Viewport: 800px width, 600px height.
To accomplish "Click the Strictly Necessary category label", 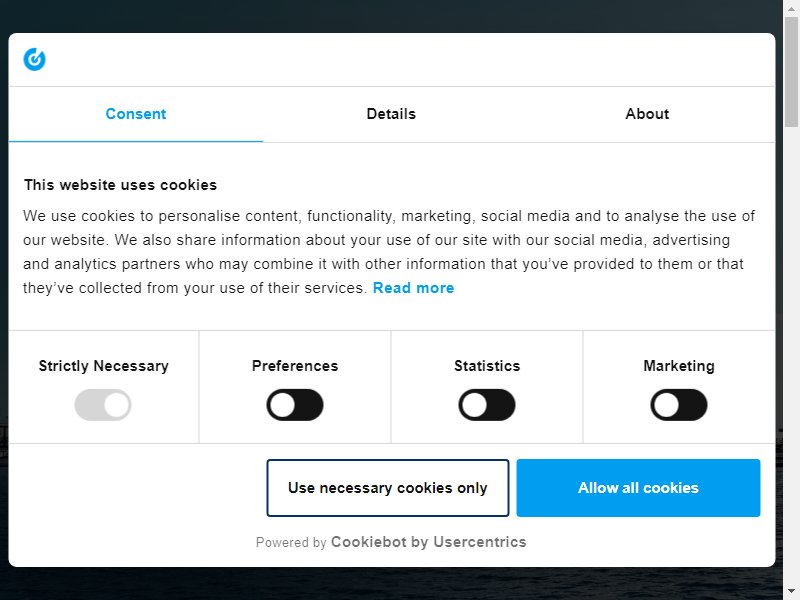I will point(104,366).
